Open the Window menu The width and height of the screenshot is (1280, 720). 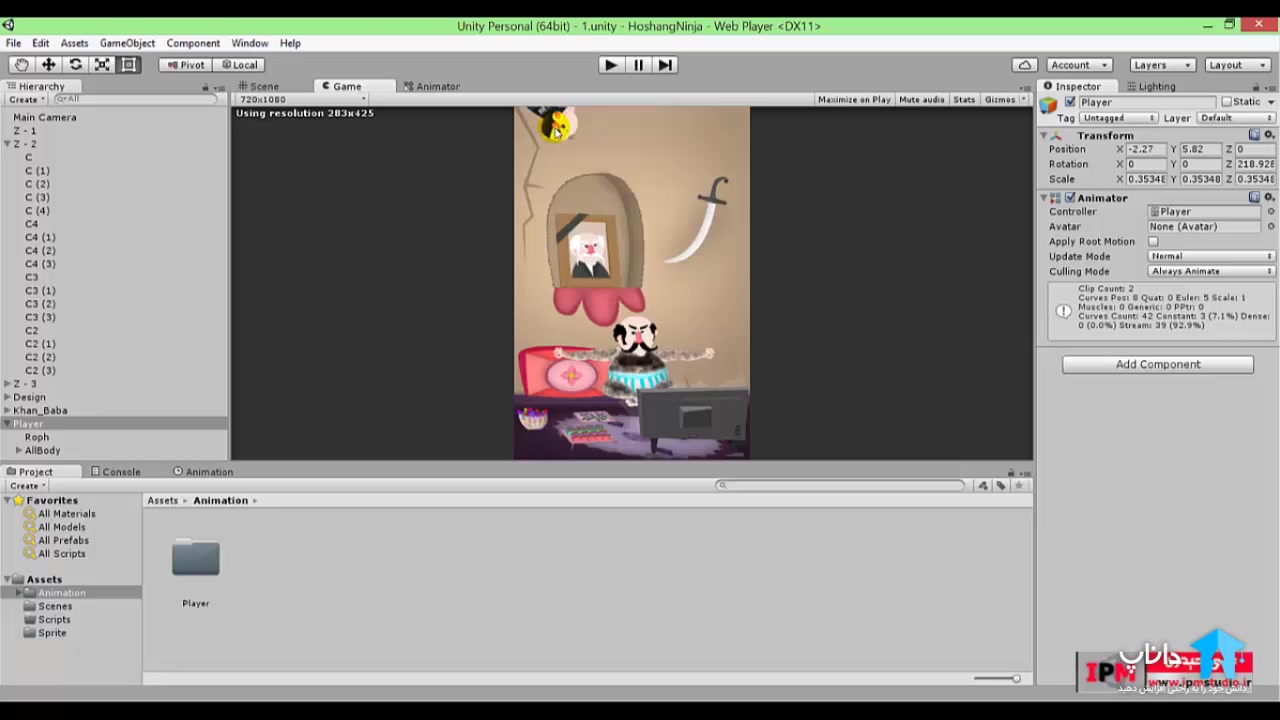(x=249, y=44)
